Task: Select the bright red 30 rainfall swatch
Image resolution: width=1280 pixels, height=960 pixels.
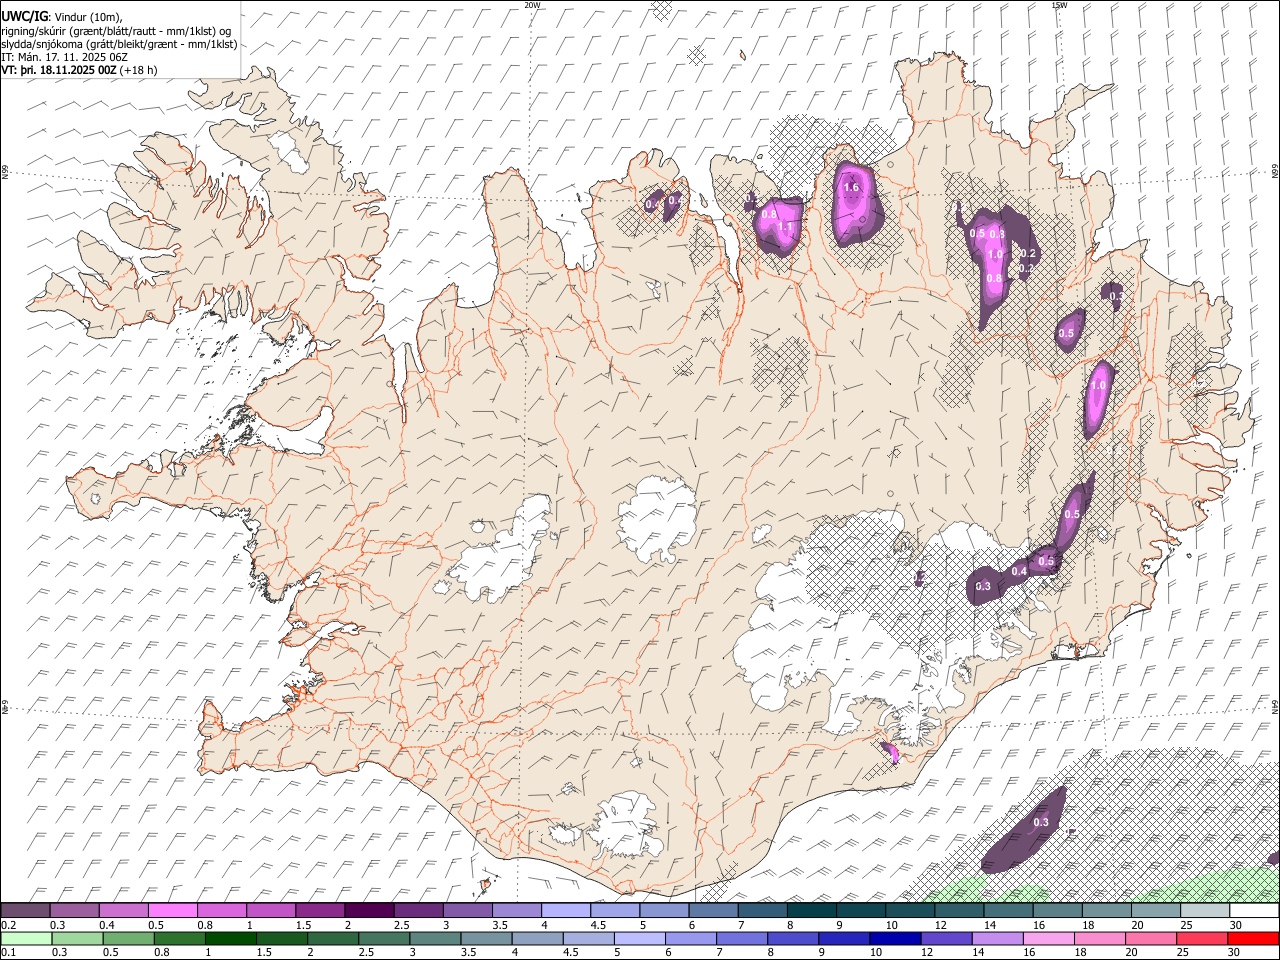Action: click(1254, 938)
